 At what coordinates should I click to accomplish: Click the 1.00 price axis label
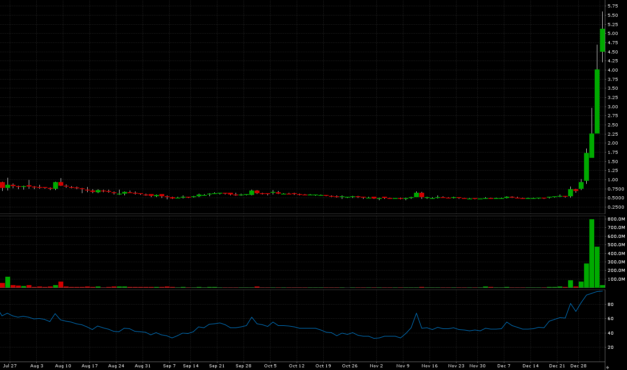pyautogui.click(x=613, y=180)
